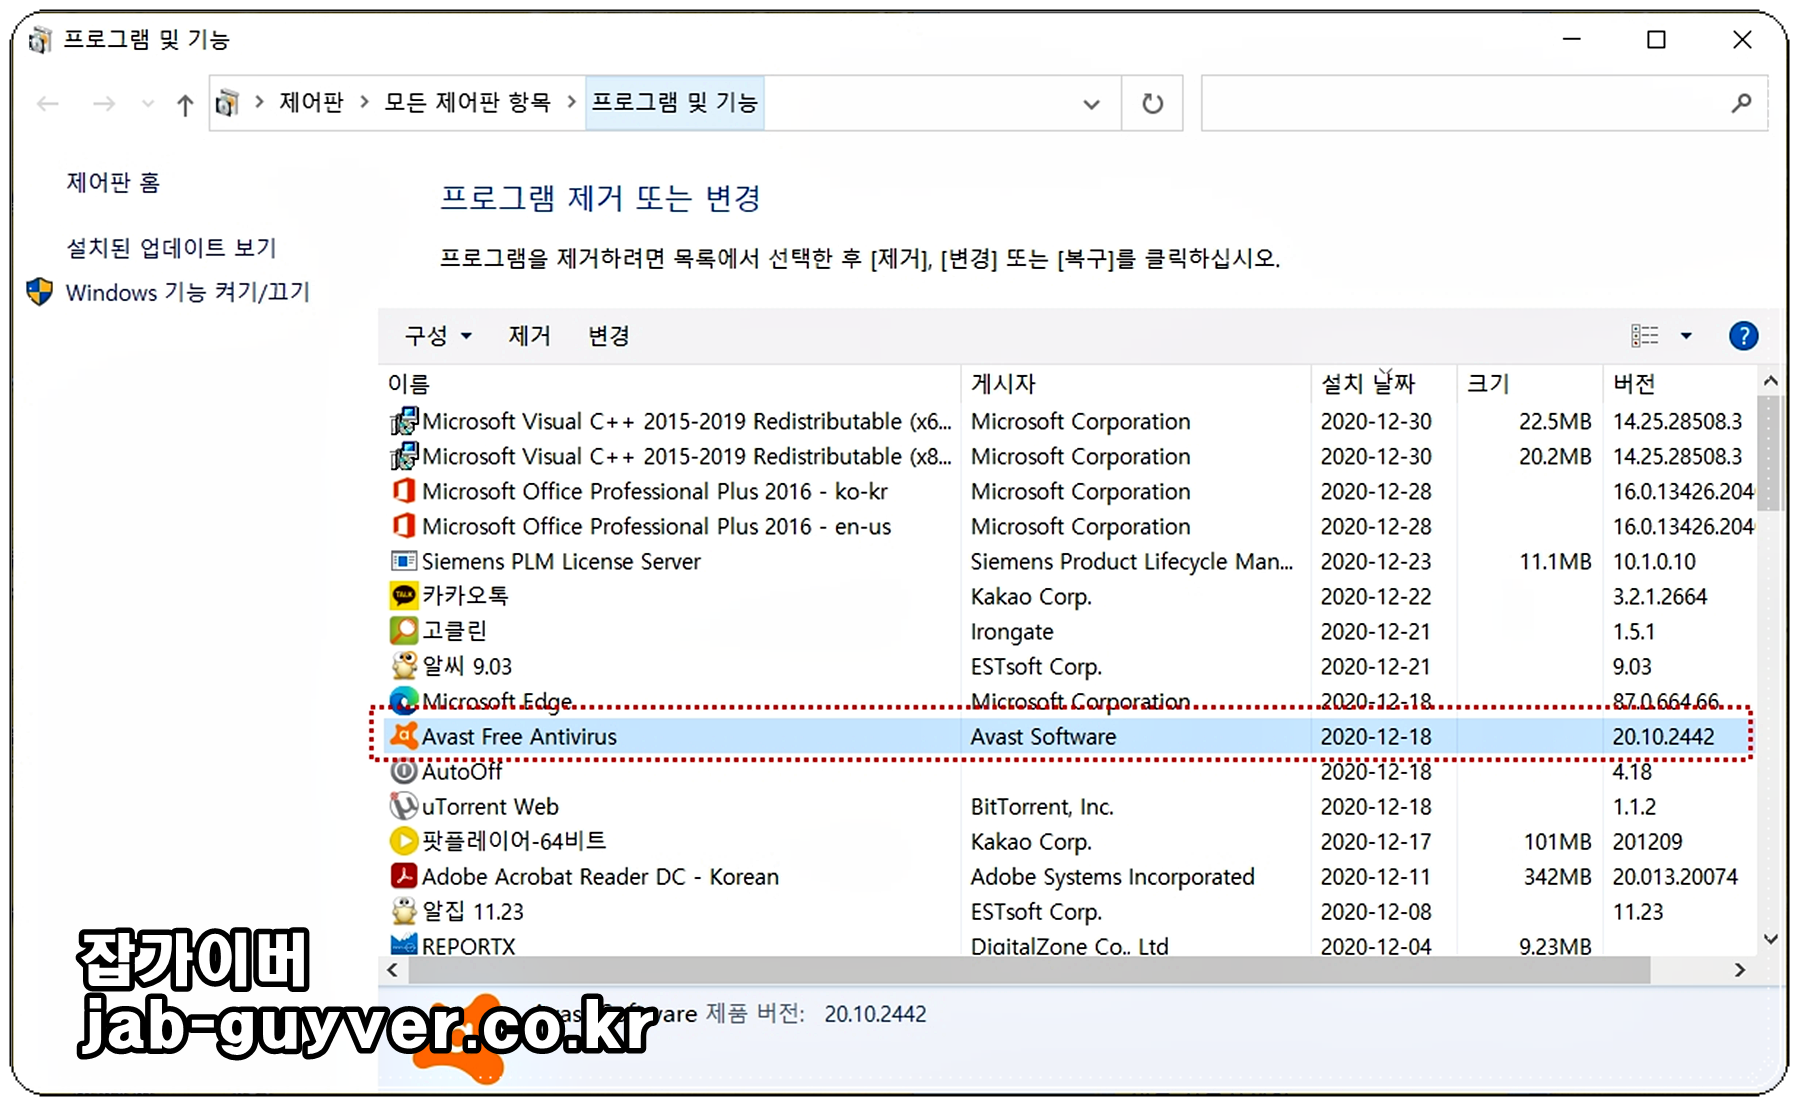This screenshot has height=1107, width=1800.
Task: Click the 알씨 9.03 program icon
Action: (x=404, y=666)
